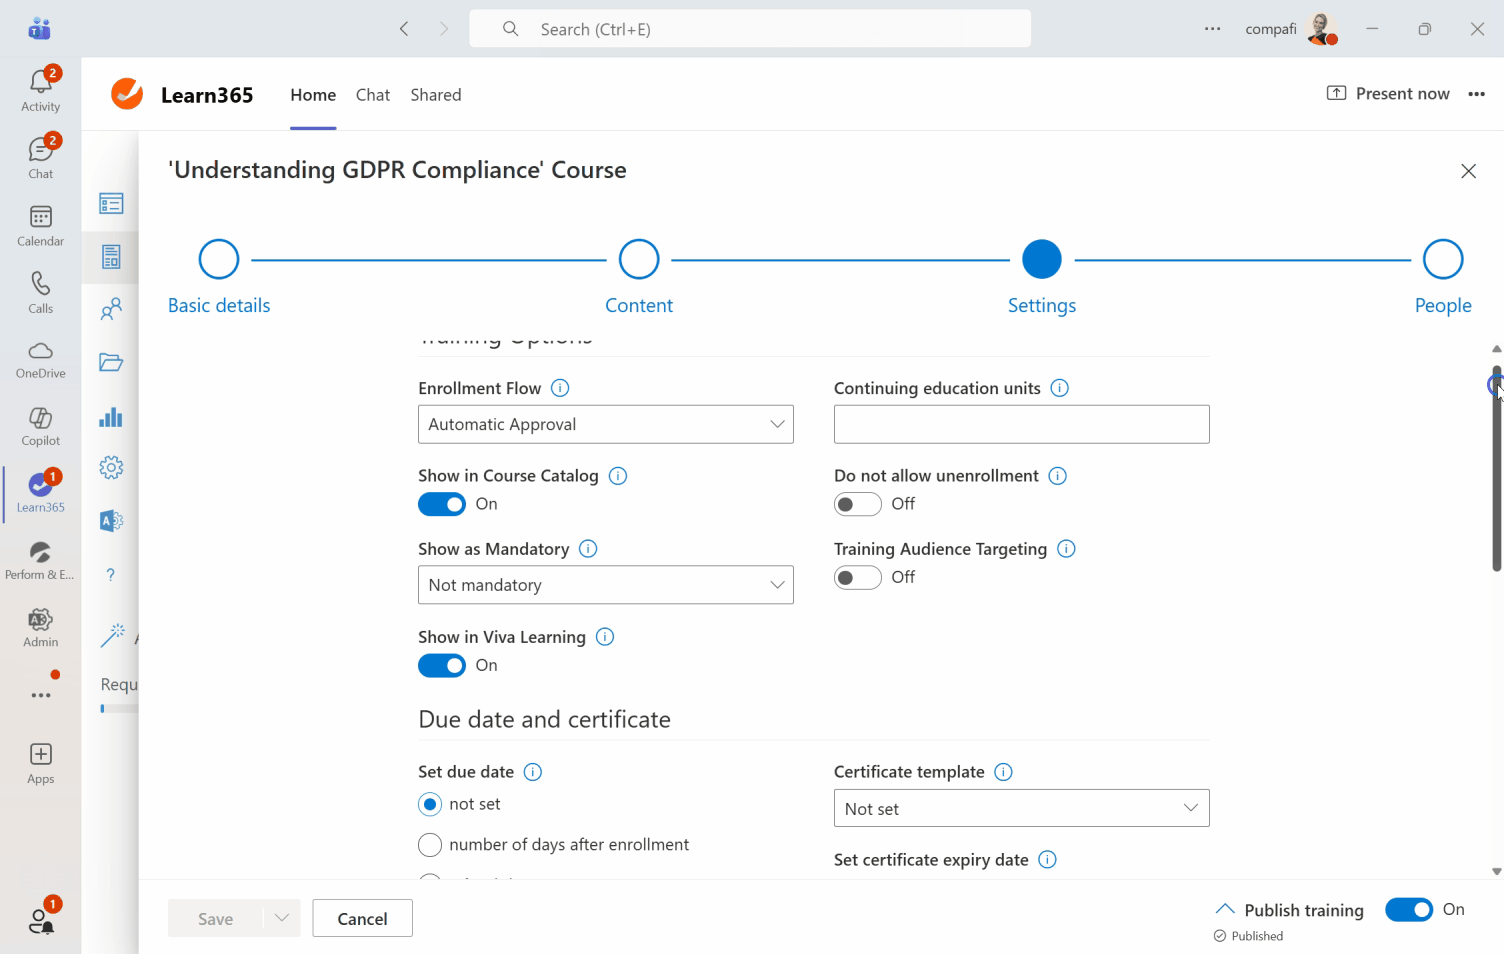Click the Cancel button
1504x954 pixels.
coord(362,918)
